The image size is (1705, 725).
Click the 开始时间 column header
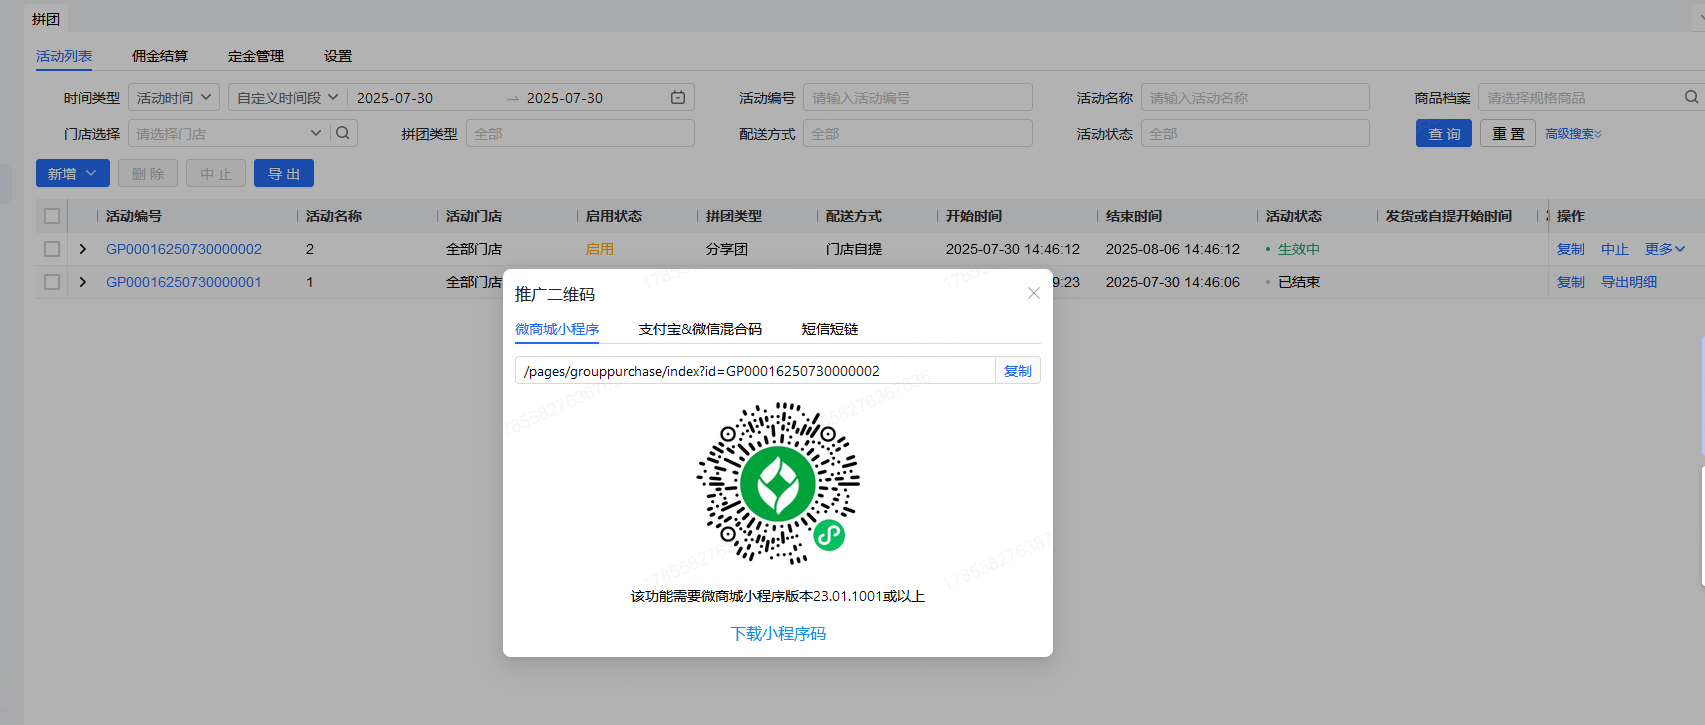click(x=974, y=216)
